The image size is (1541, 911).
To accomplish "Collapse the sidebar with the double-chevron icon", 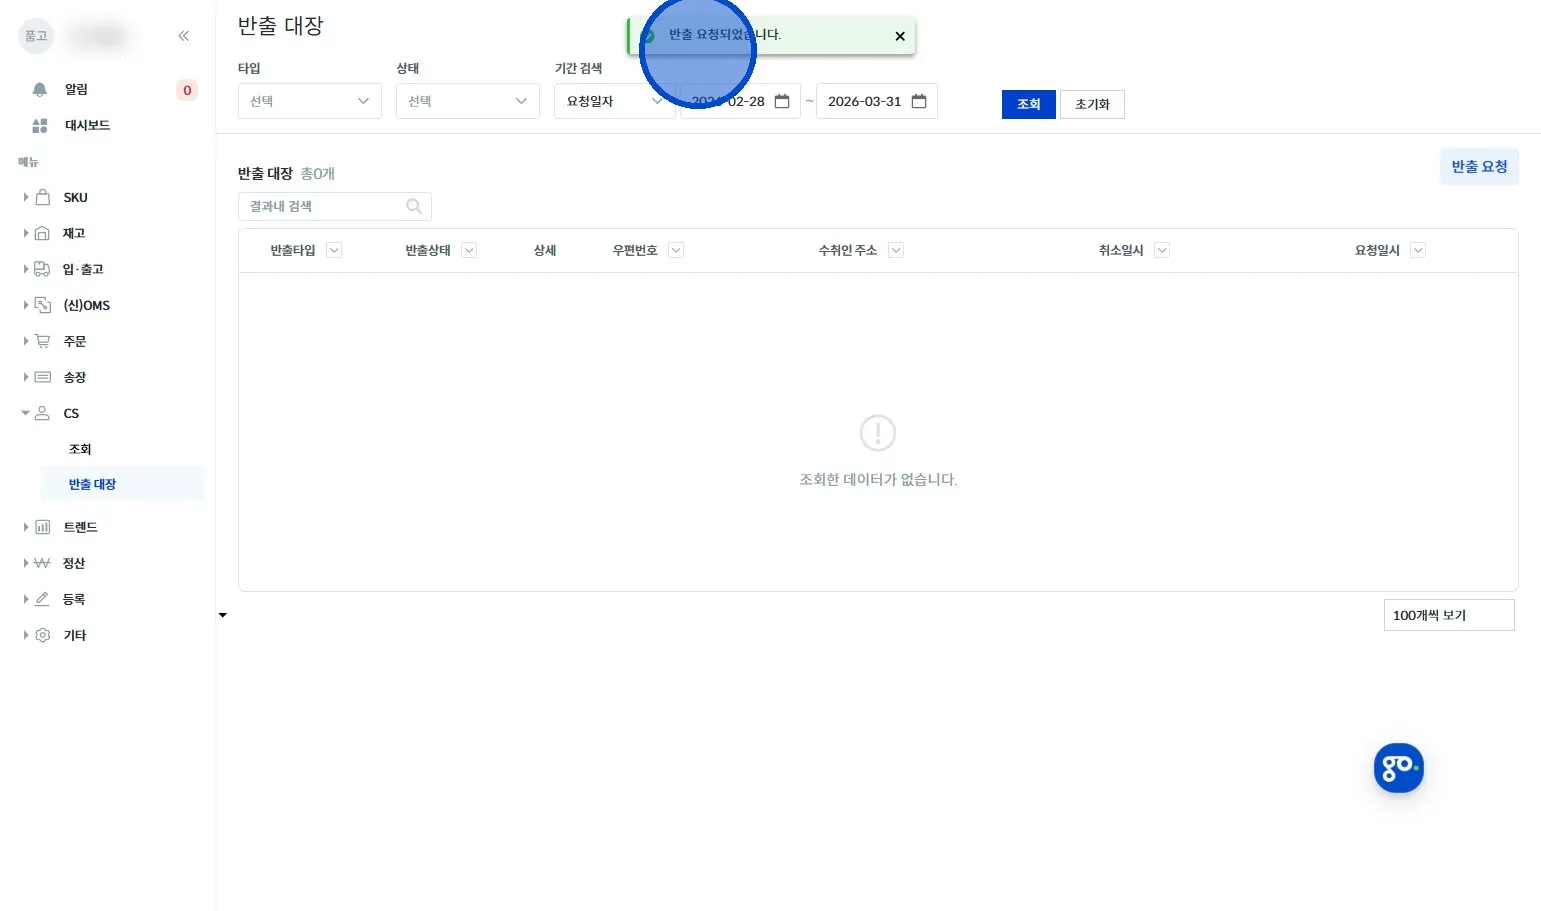I will [183, 36].
